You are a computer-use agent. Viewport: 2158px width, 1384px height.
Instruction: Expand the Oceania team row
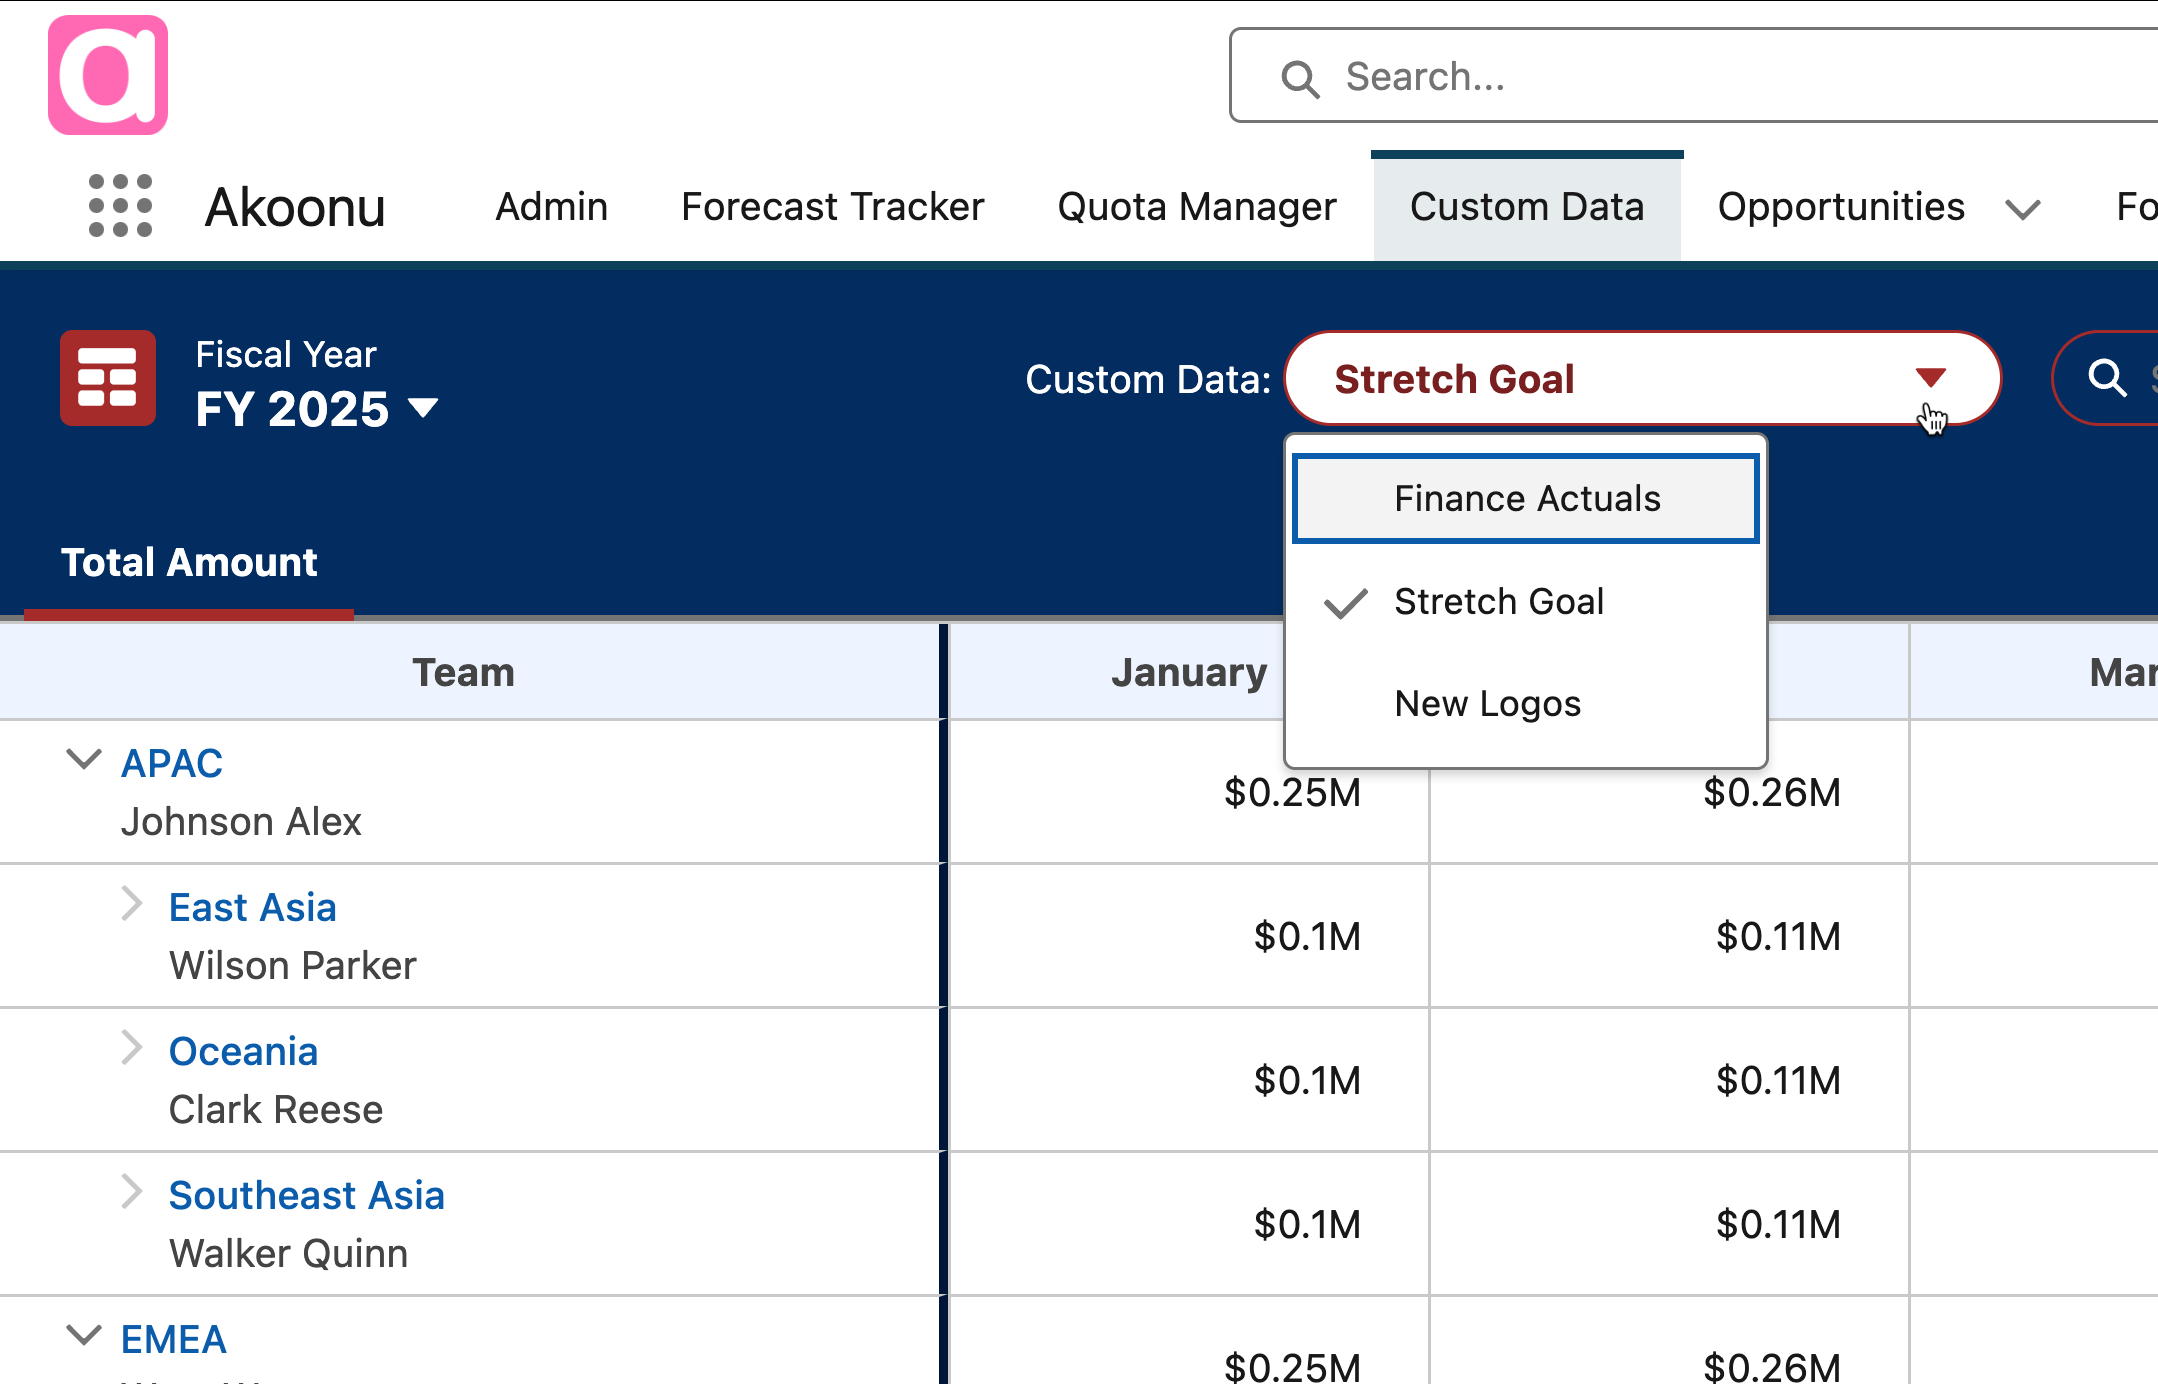click(x=132, y=1047)
